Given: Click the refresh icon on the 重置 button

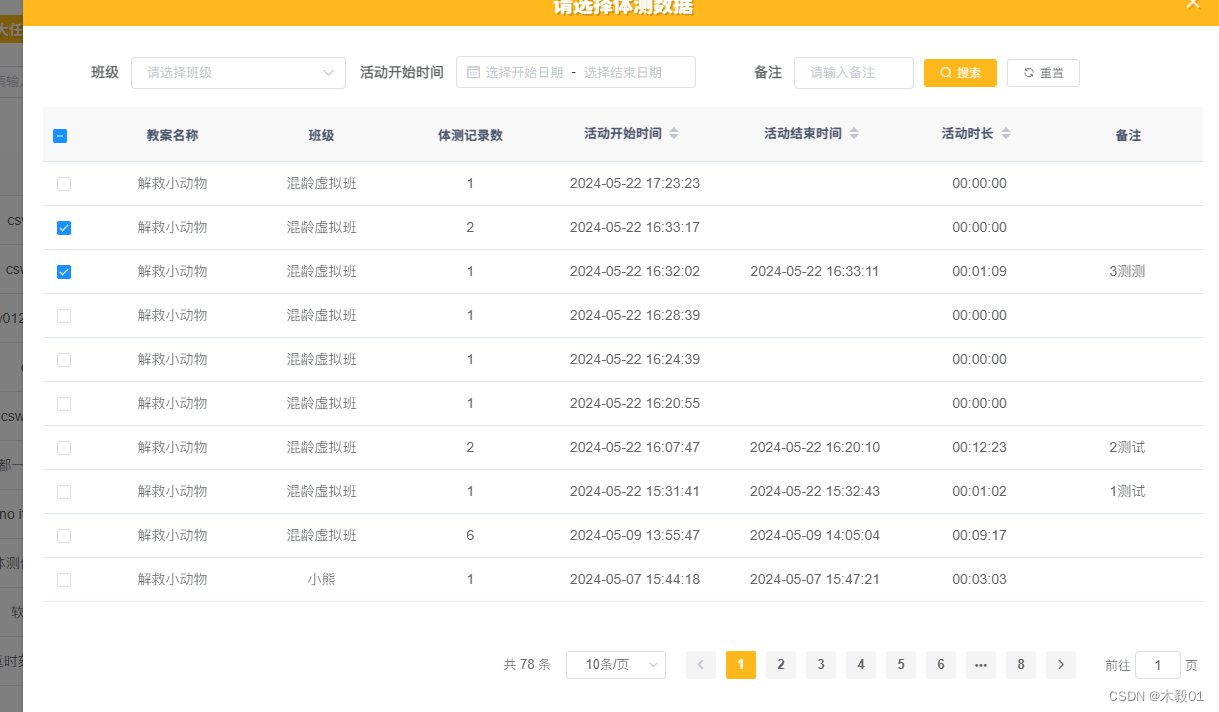Looking at the screenshot, I should tap(1027, 72).
